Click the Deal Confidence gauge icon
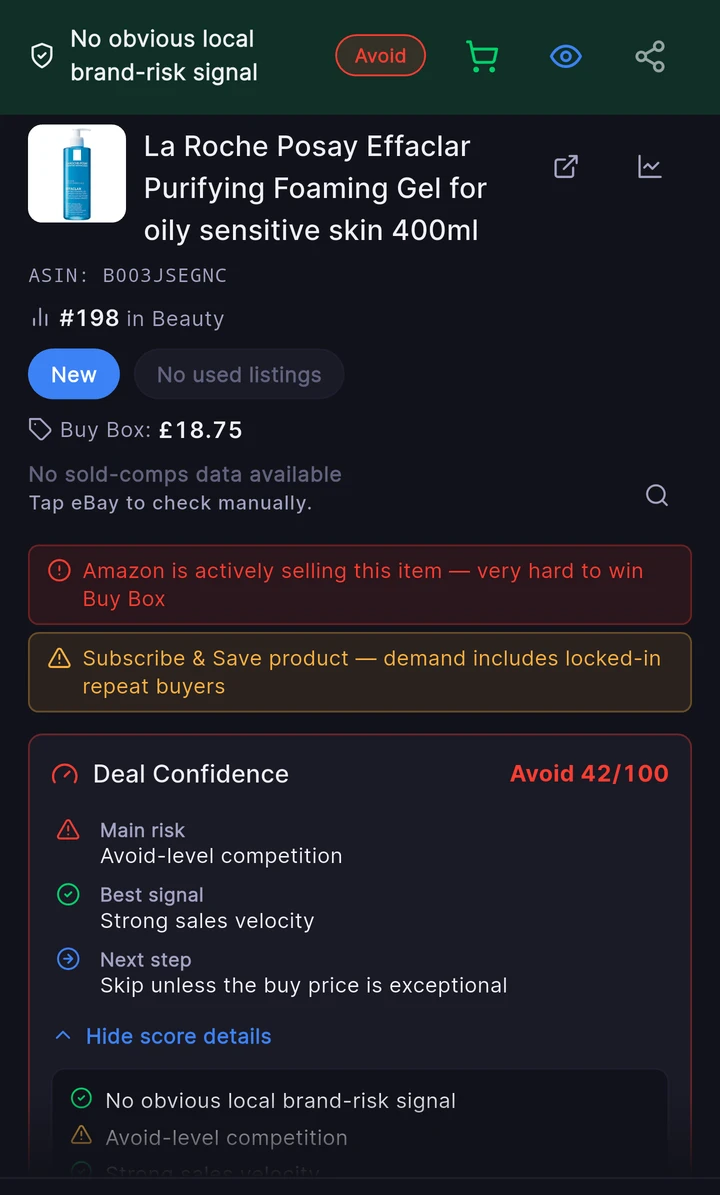The height and width of the screenshot is (1195, 720). click(x=65, y=774)
